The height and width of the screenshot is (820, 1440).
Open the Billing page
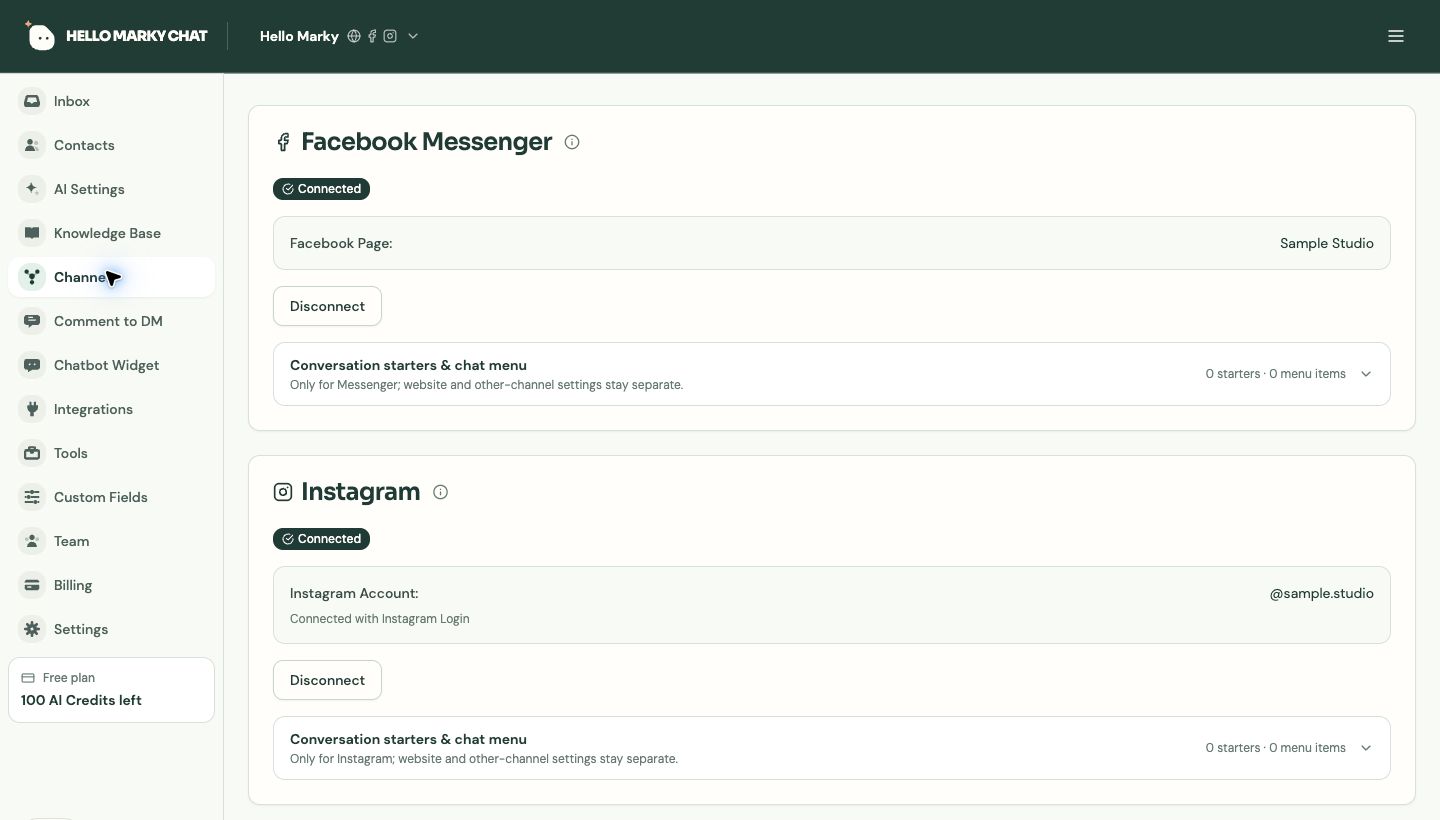coord(111,585)
